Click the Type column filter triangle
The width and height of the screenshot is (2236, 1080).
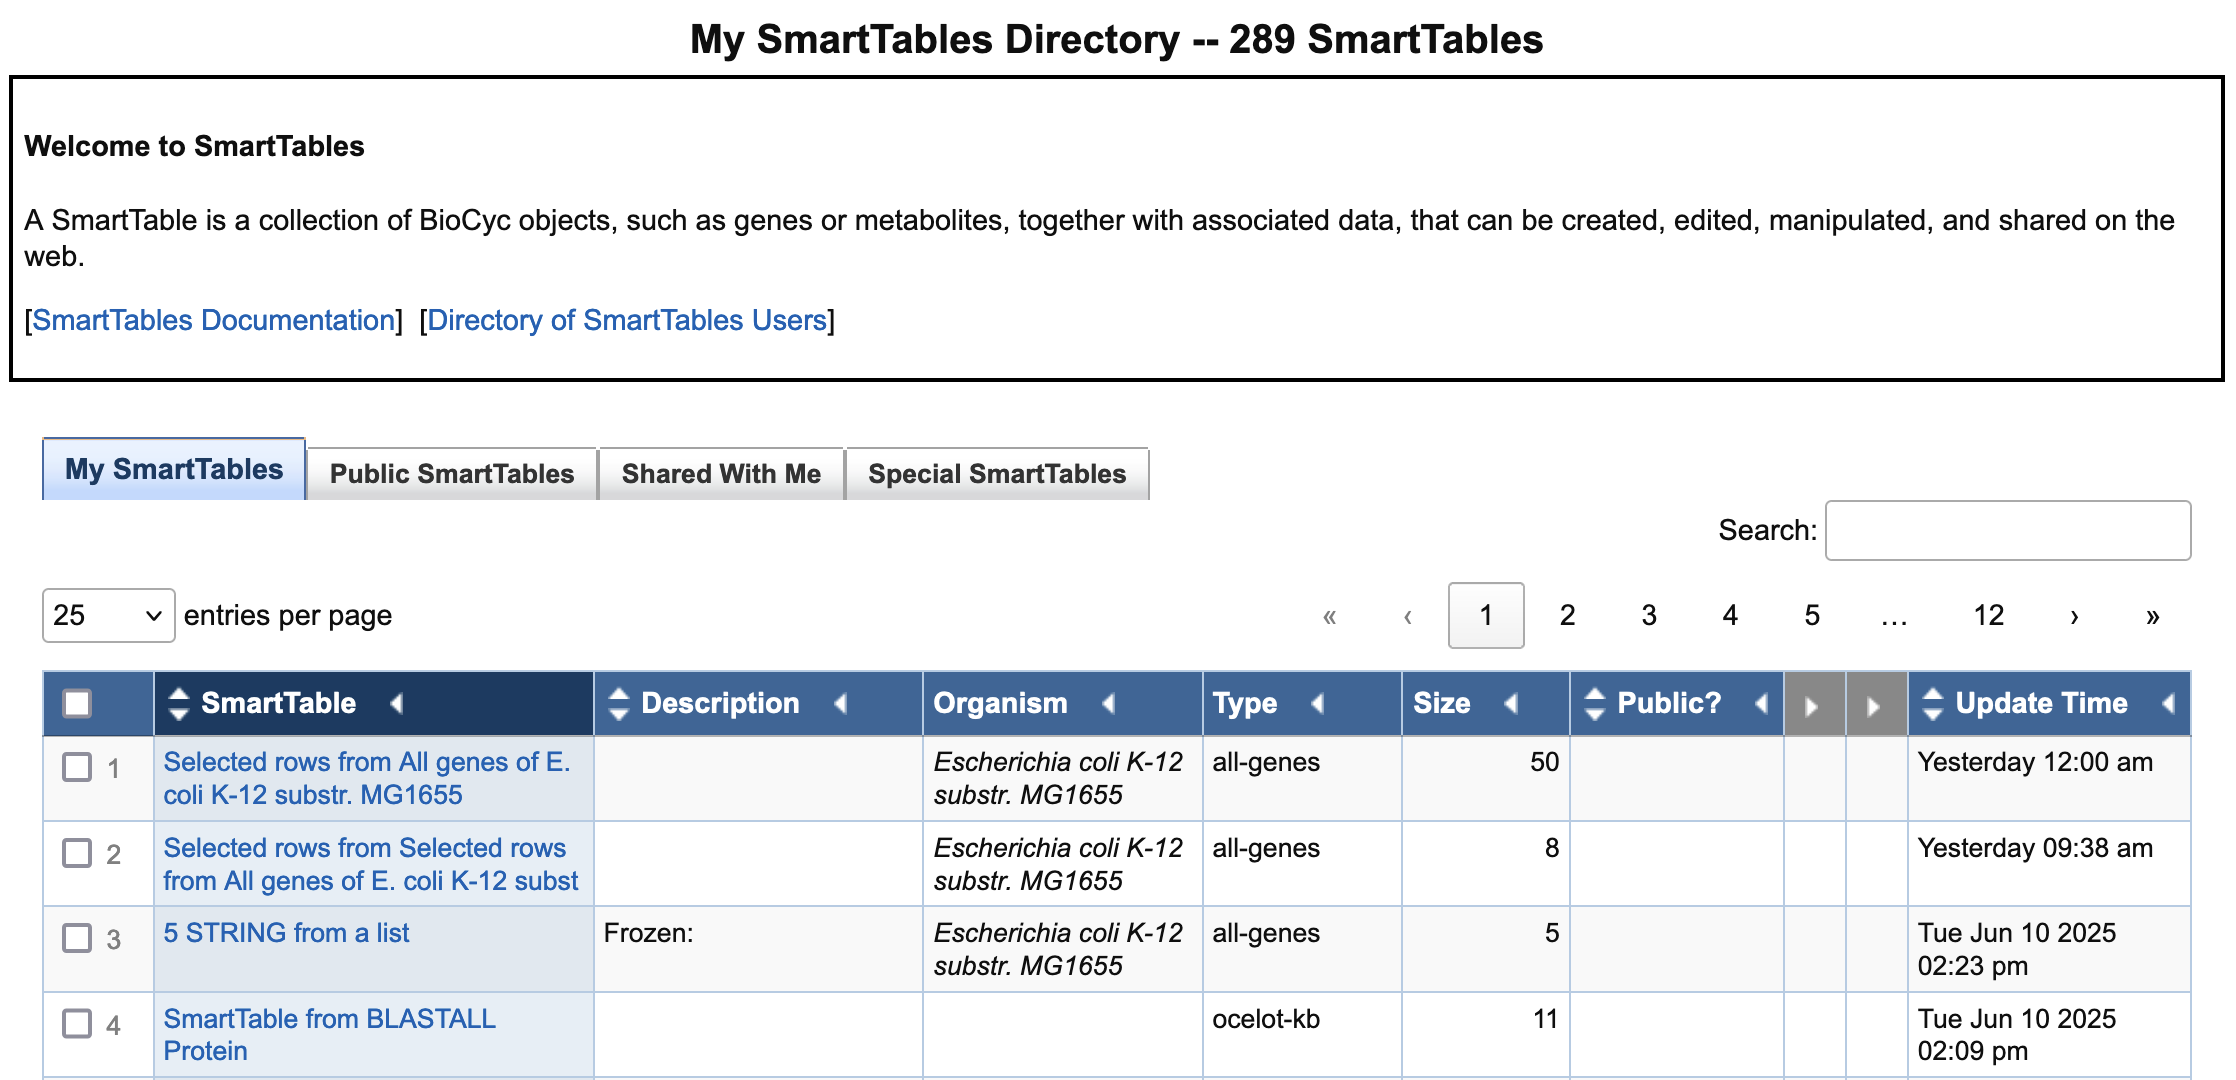tap(1318, 704)
